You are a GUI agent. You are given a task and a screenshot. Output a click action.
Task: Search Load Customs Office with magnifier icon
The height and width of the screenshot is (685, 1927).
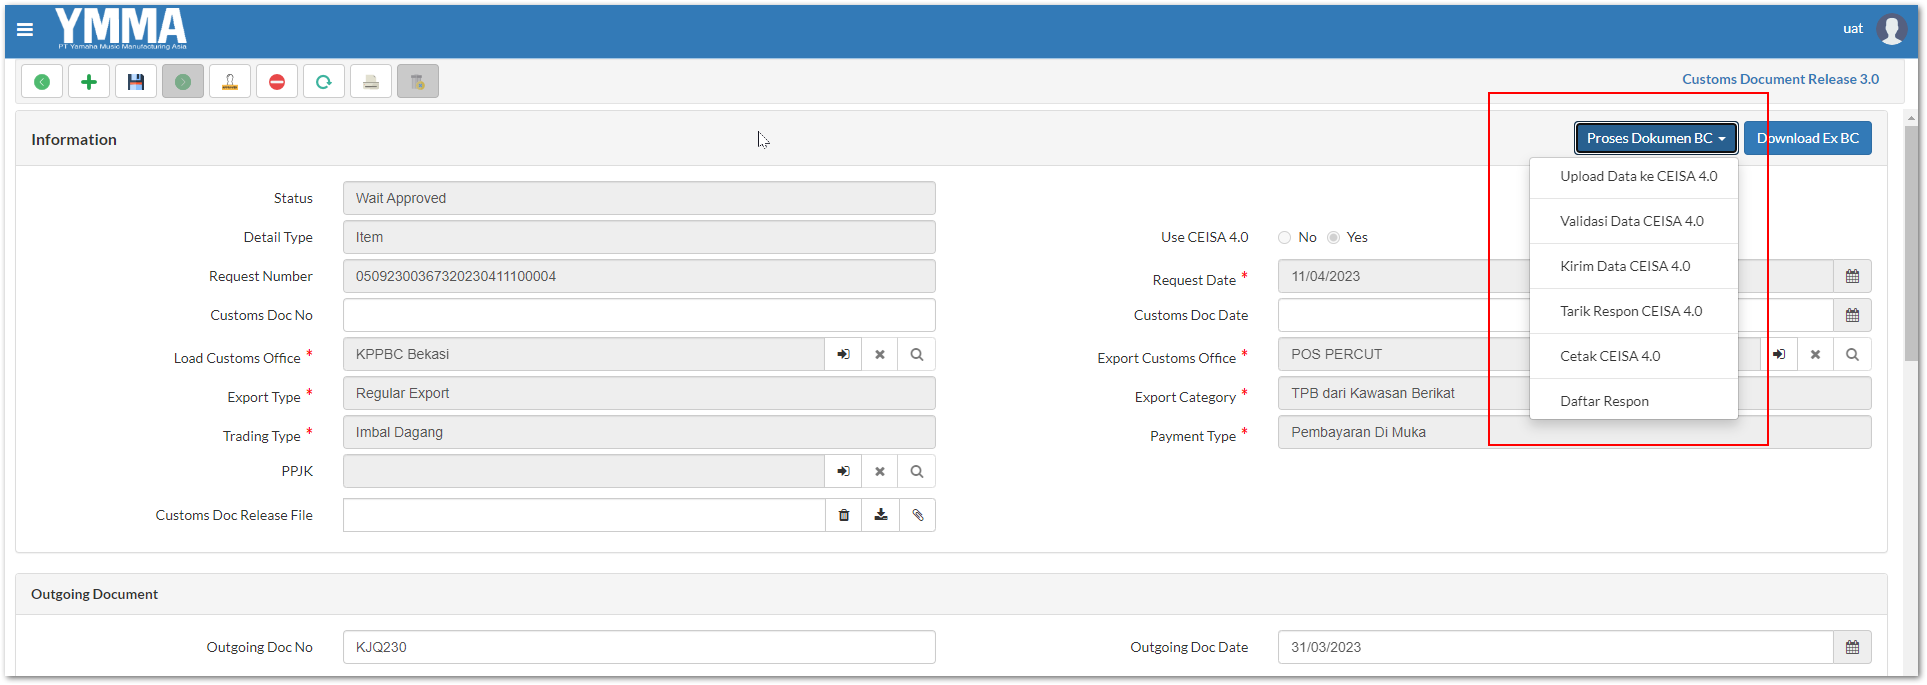[x=917, y=354]
